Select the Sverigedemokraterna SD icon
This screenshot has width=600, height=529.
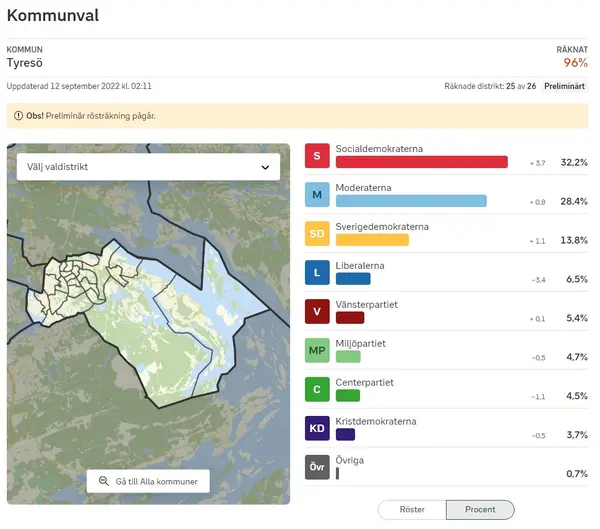click(317, 234)
